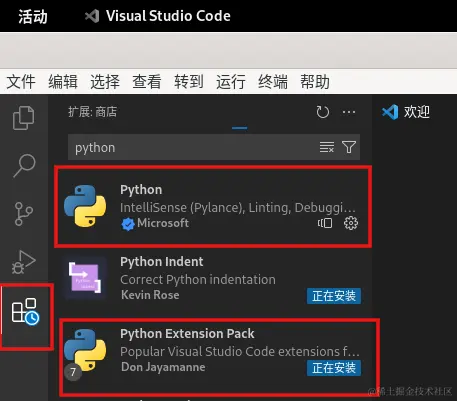The width and height of the screenshot is (457, 401).
Task: Open the 选择 menu
Action: tap(105, 82)
